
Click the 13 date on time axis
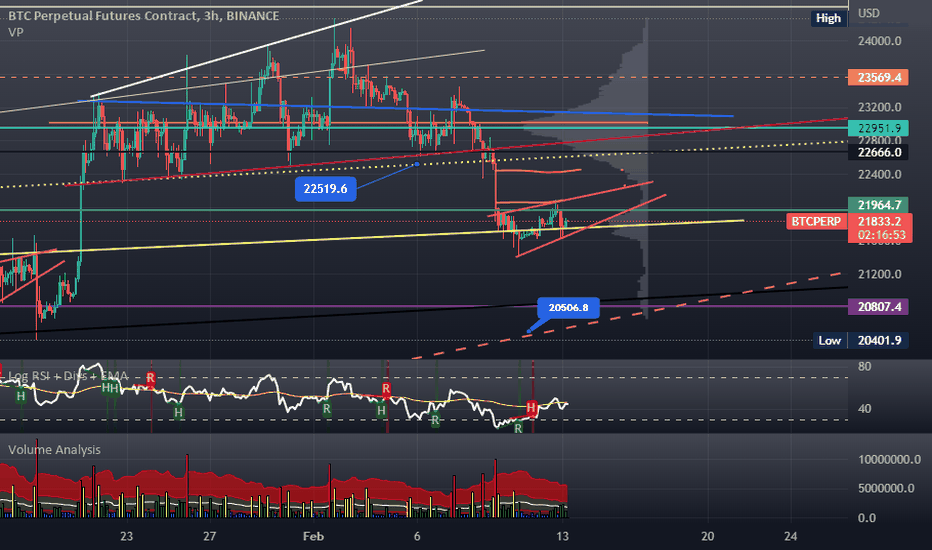pyautogui.click(x=562, y=536)
